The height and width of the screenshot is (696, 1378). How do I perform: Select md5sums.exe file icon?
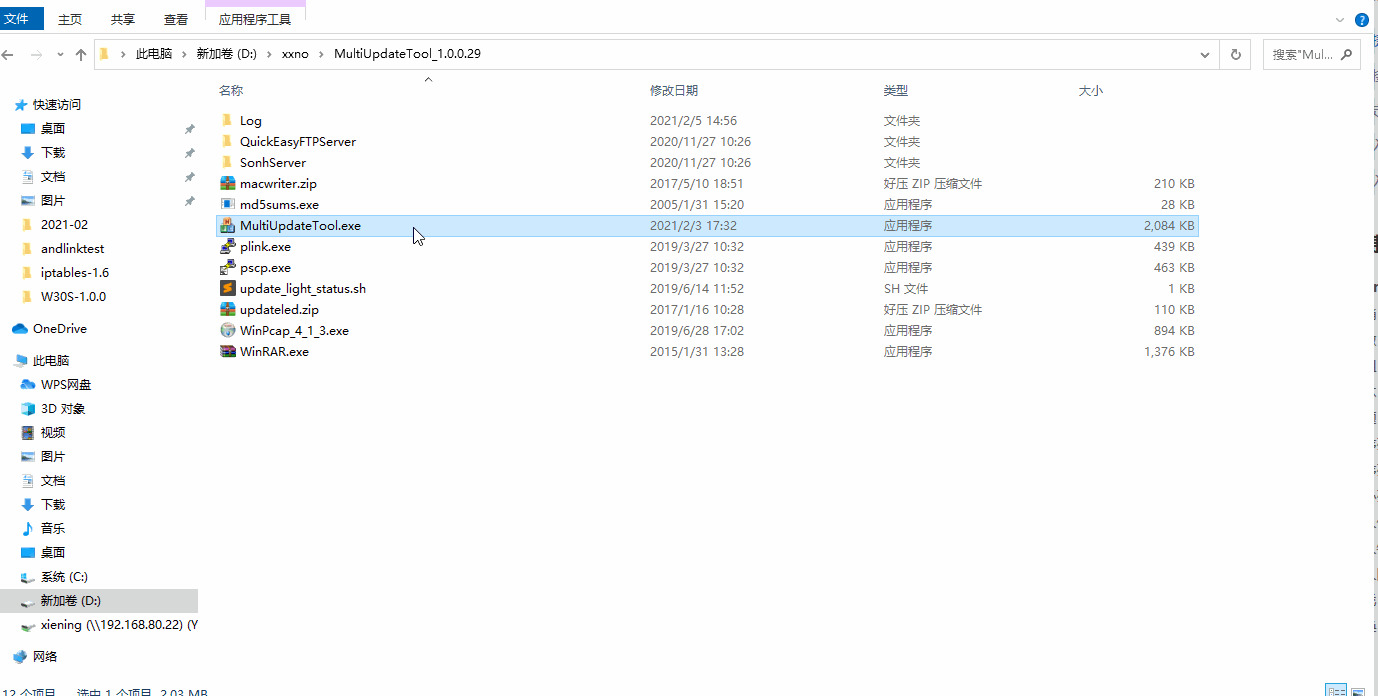tap(228, 205)
